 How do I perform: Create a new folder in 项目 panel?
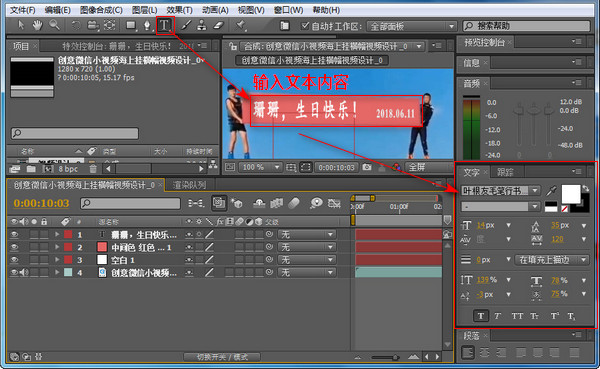[x=31, y=169]
